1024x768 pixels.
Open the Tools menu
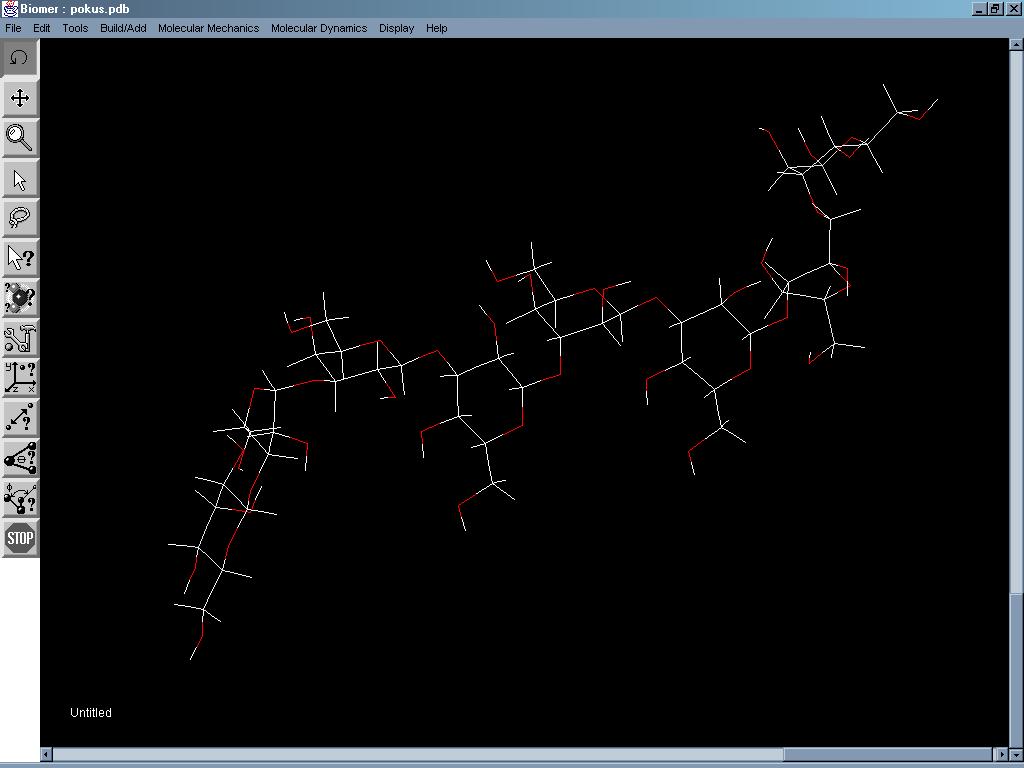[75, 28]
